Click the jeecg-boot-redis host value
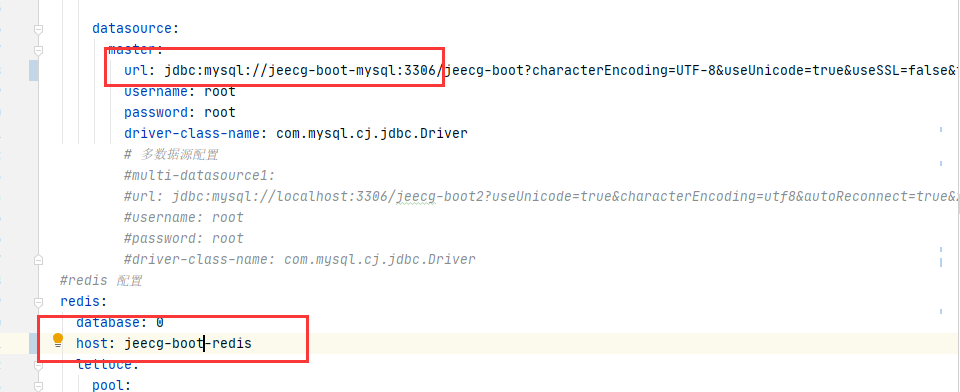 pos(188,344)
